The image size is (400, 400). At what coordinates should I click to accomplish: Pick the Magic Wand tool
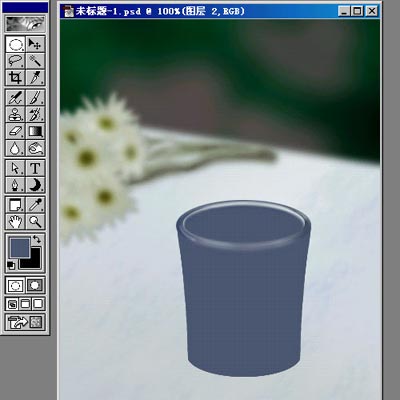pos(35,61)
